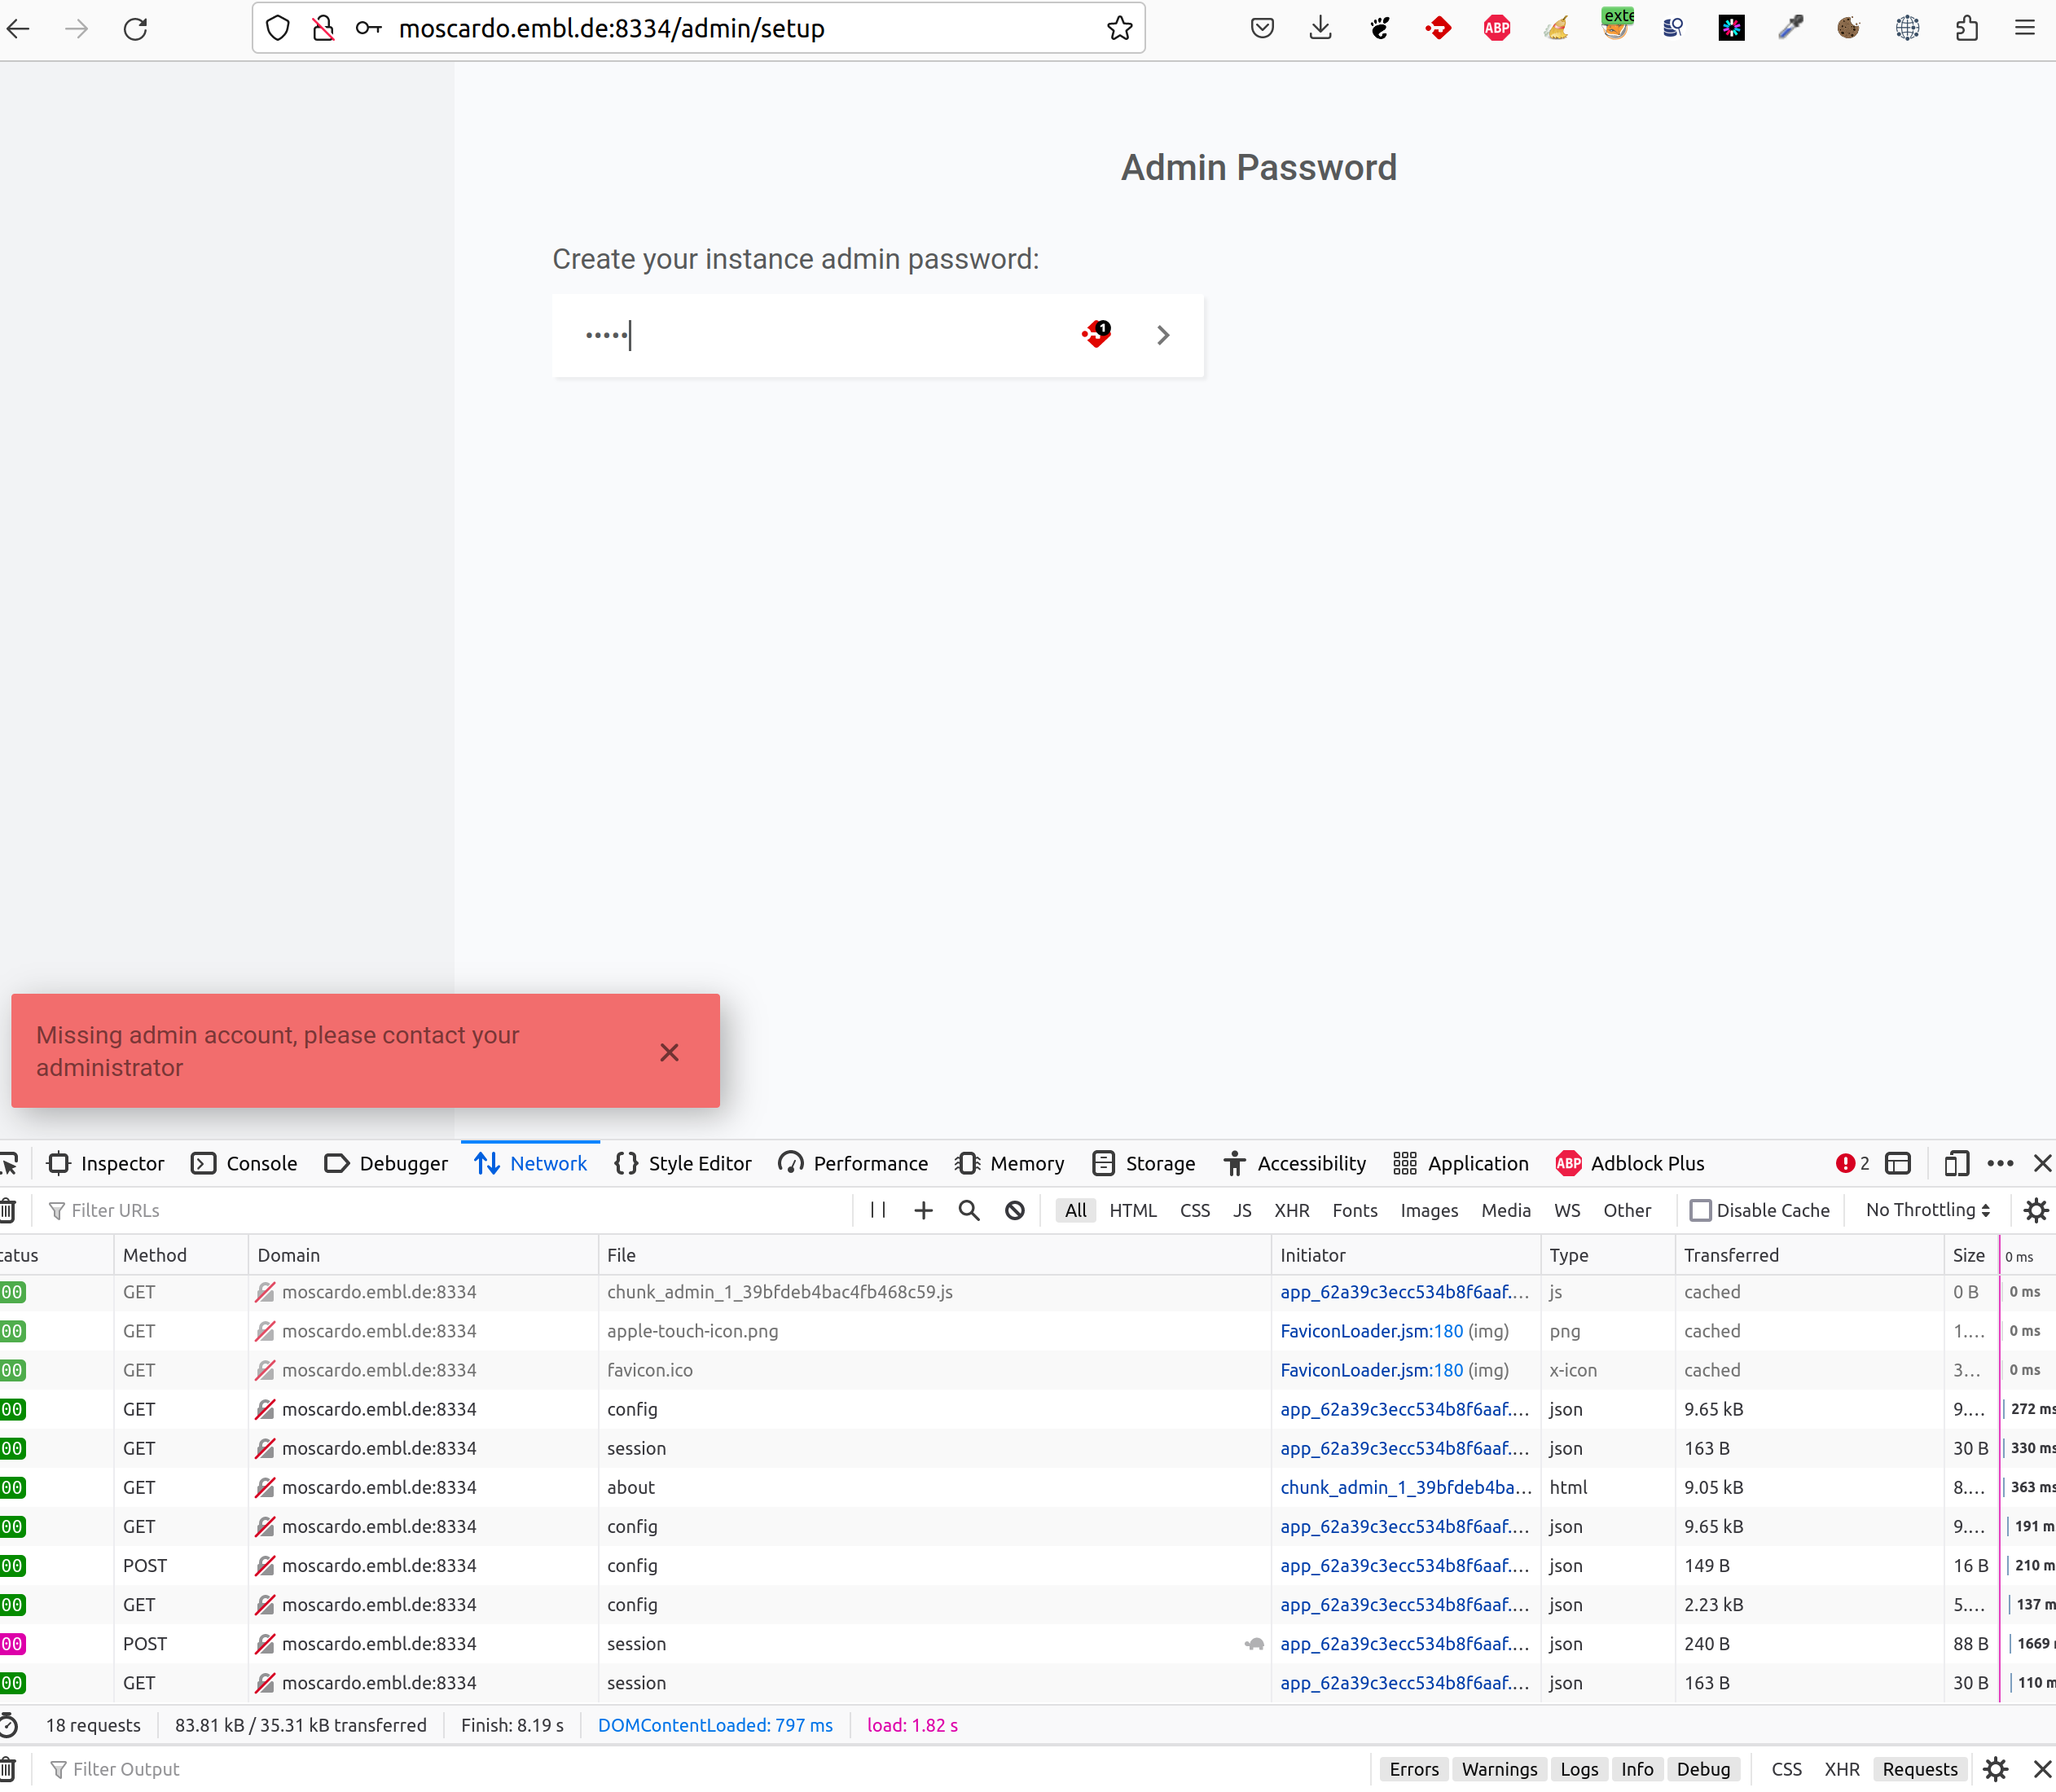Open the browser Downloads icon
Image resolution: width=2056 pixels, height=1792 pixels.
point(1320,28)
